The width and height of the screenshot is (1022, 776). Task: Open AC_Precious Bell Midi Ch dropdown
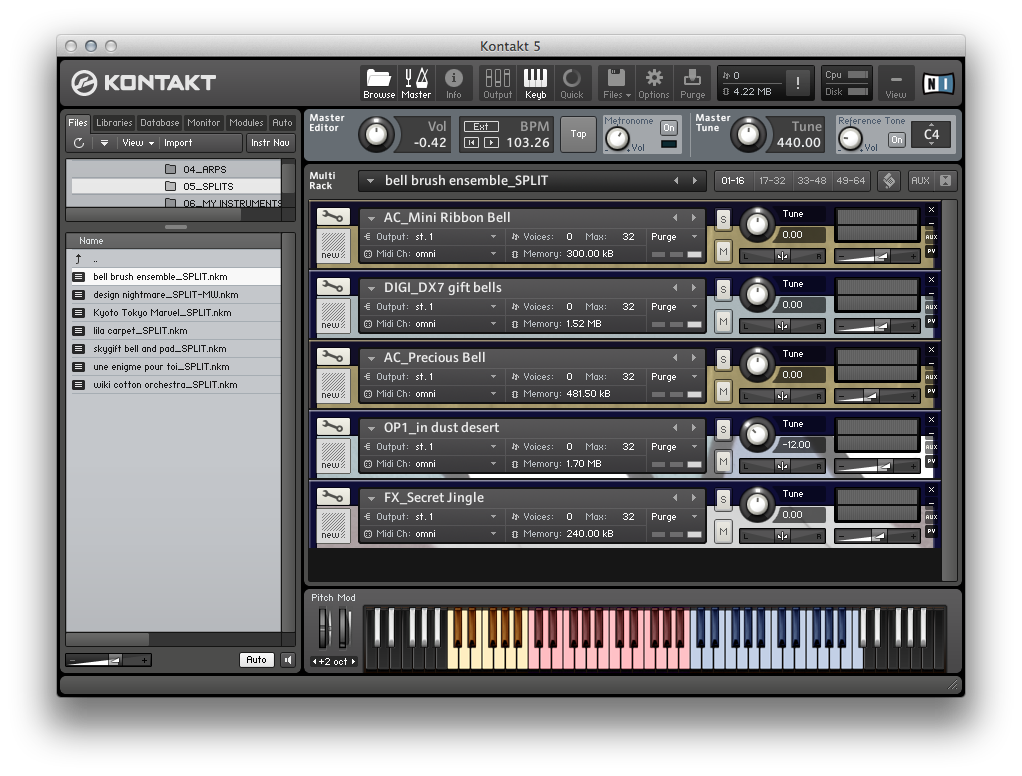pos(493,394)
